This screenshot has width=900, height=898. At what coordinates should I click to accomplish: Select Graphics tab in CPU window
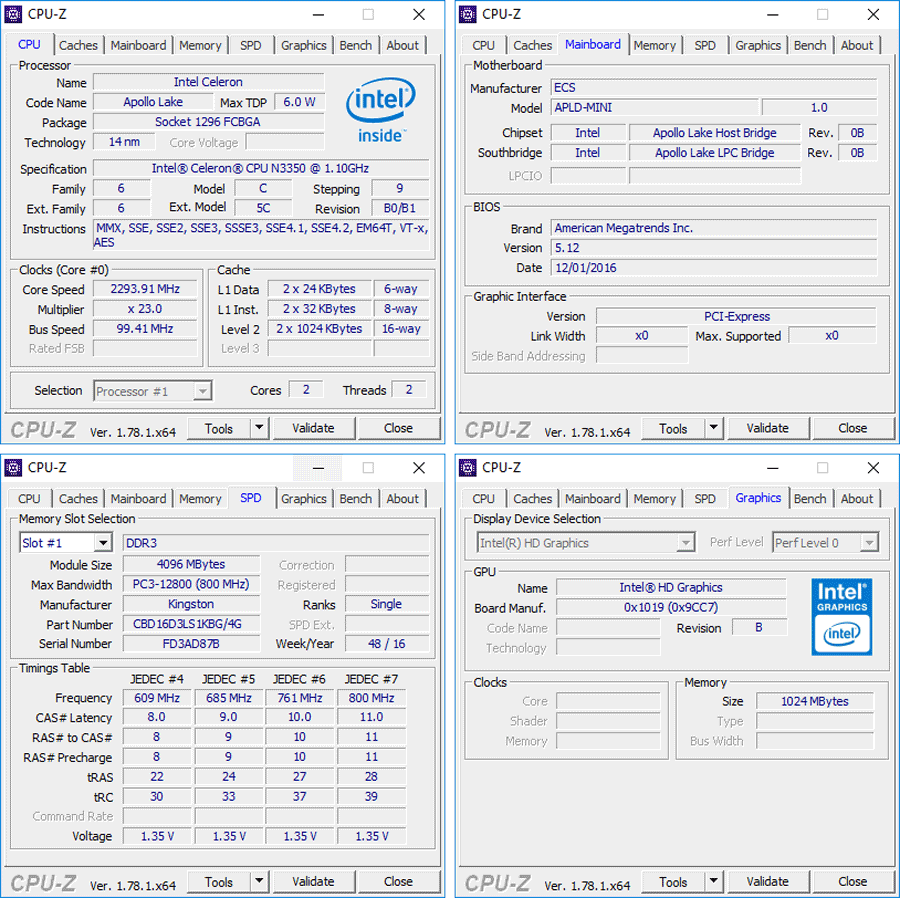coord(304,45)
